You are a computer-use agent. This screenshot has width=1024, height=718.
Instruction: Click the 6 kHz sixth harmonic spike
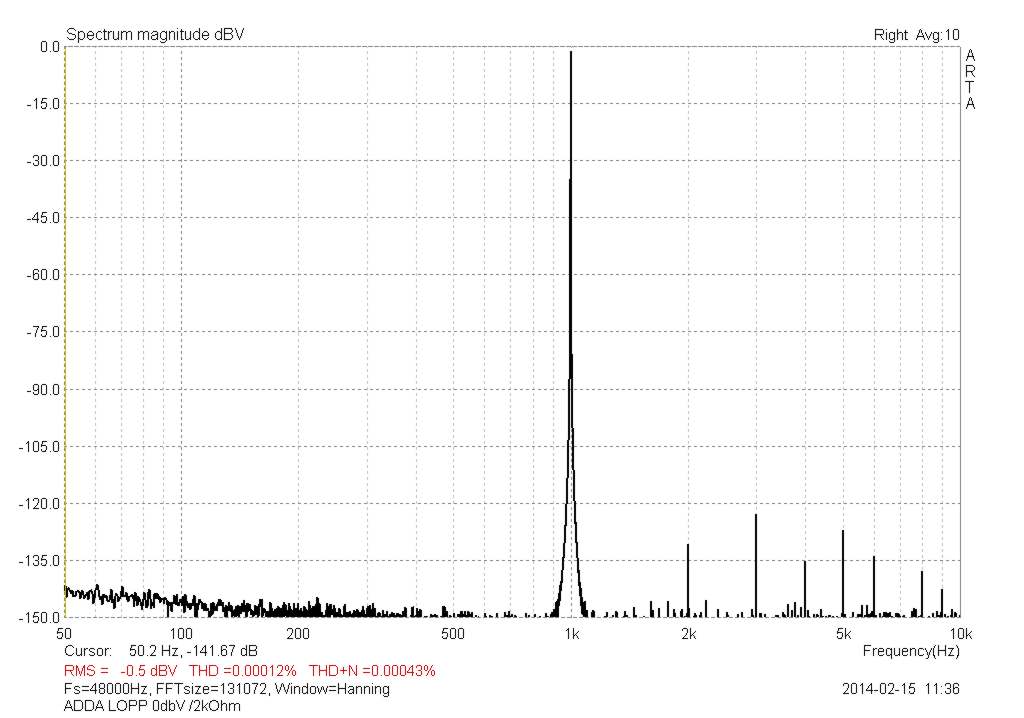[x=874, y=585]
